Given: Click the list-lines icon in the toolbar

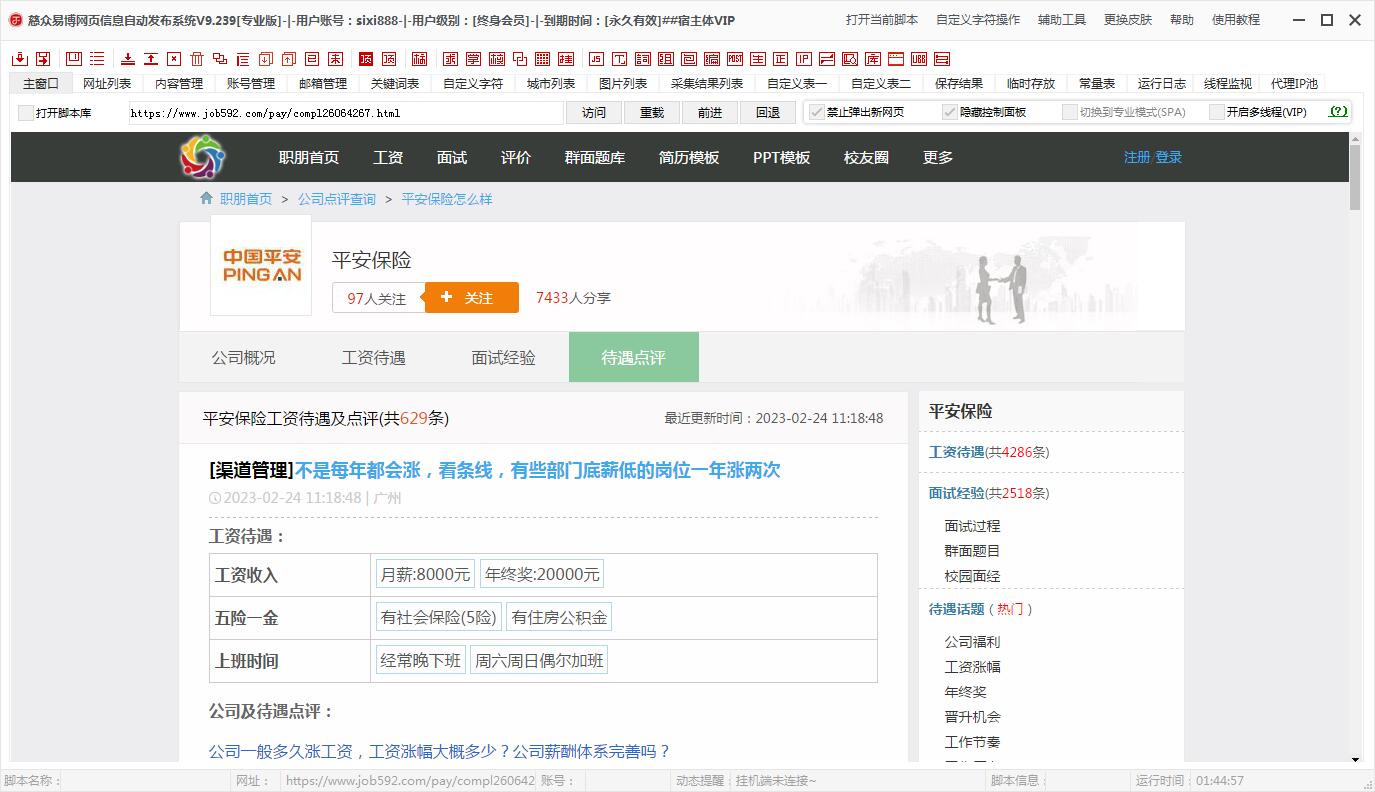Looking at the screenshot, I should (x=97, y=58).
